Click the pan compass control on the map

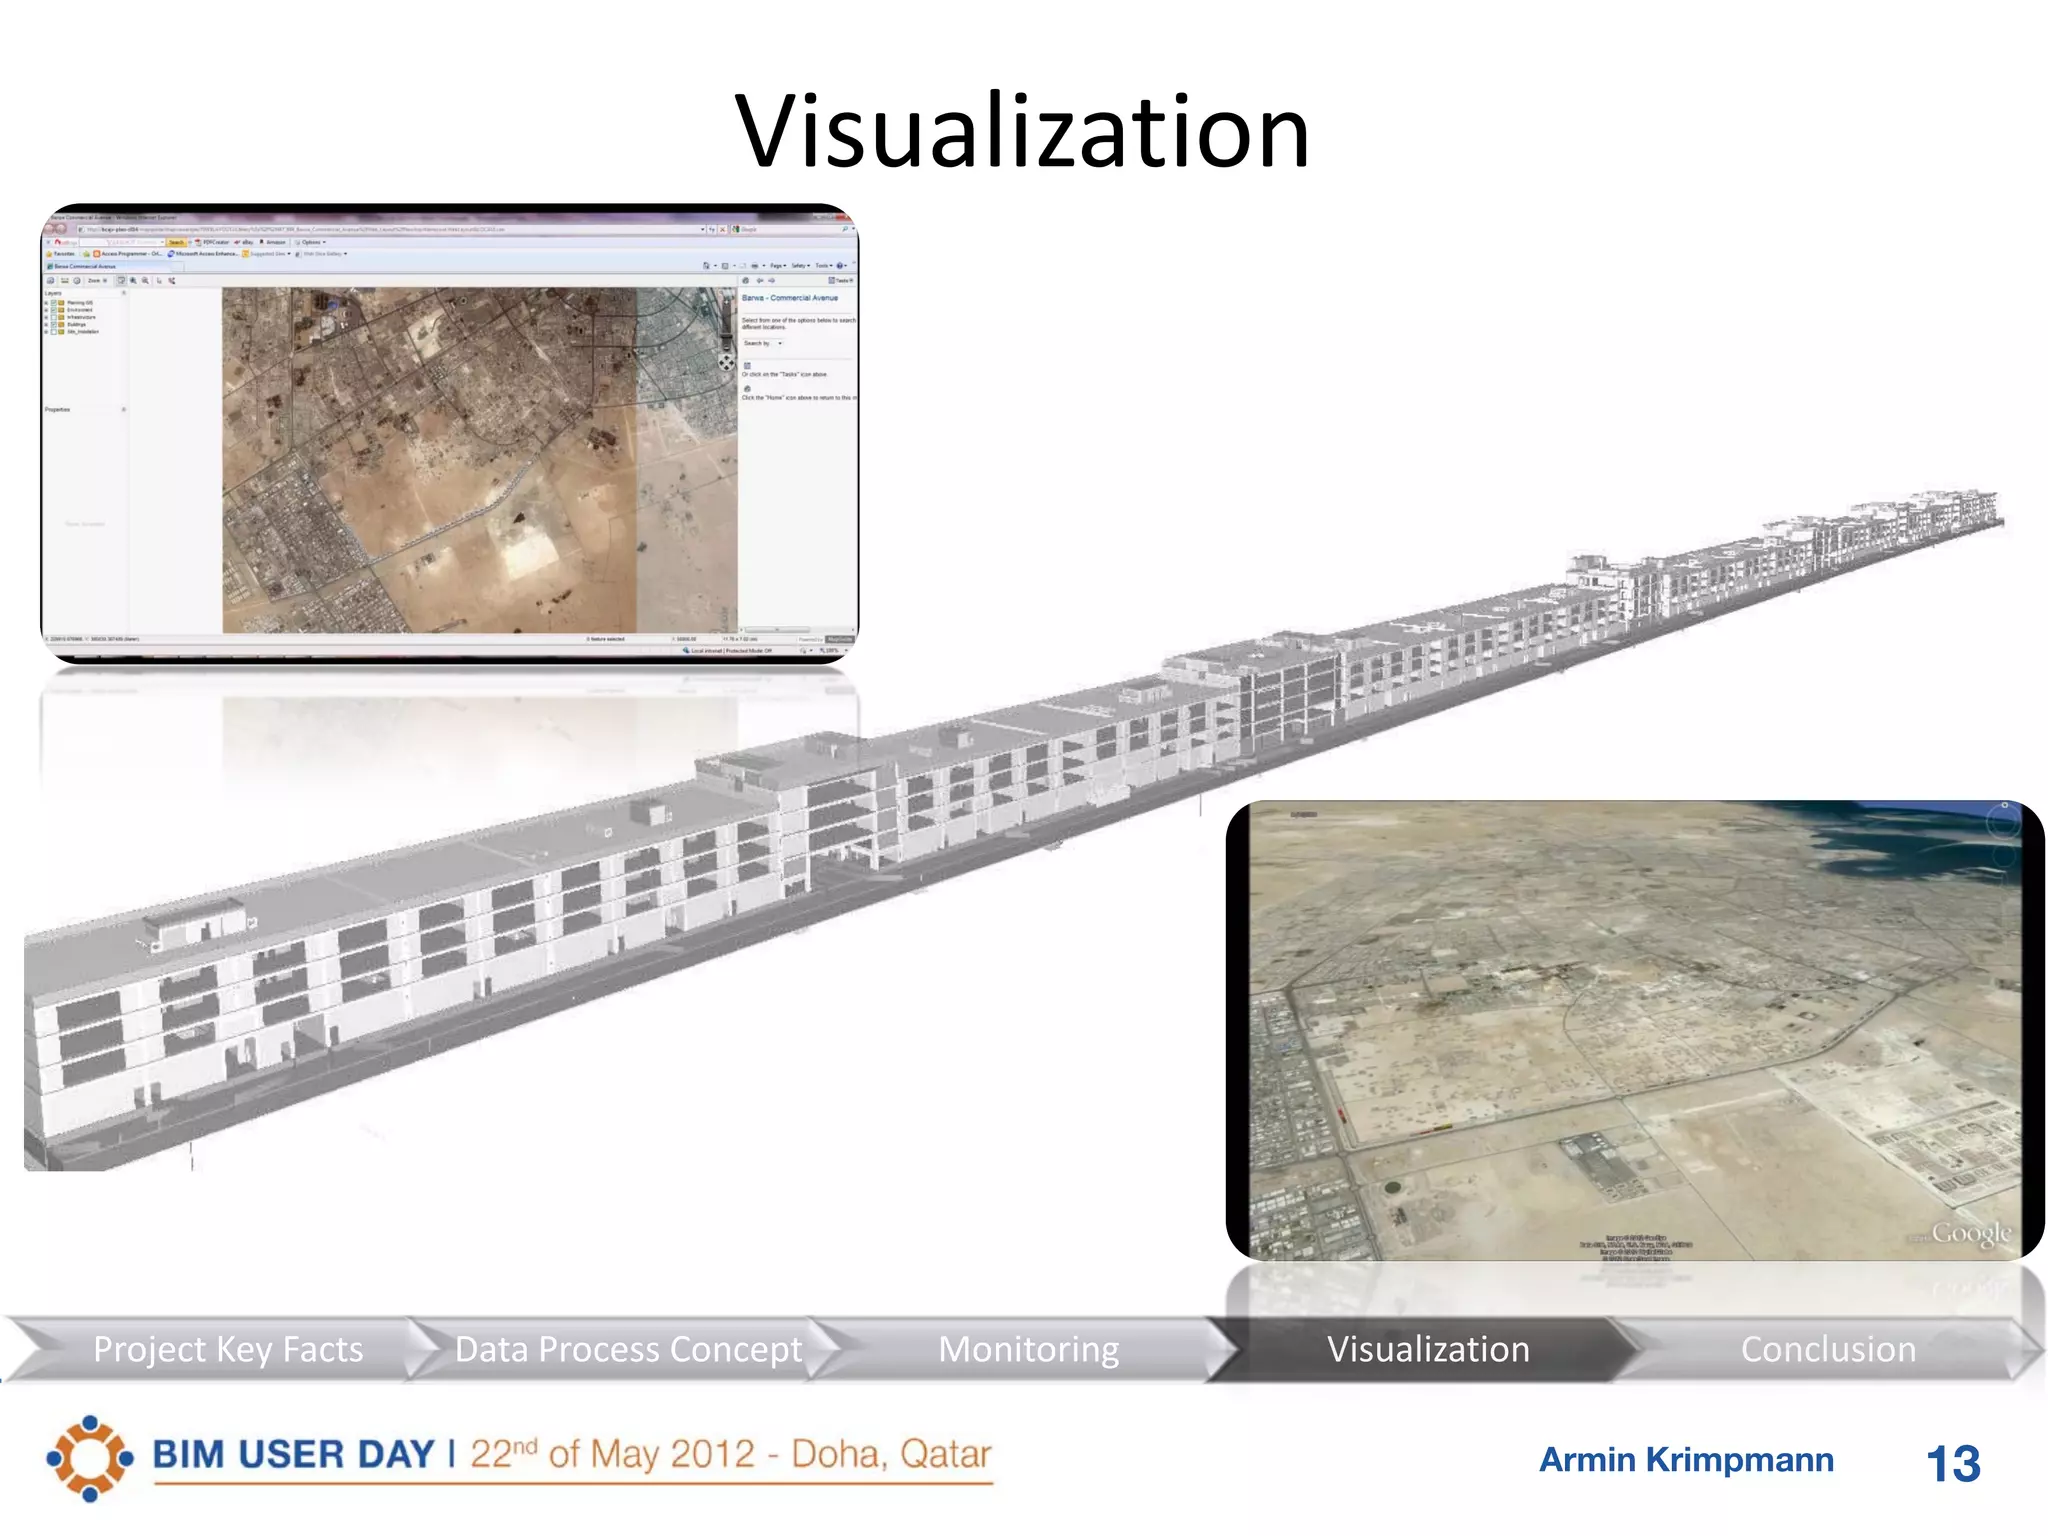pyautogui.click(x=727, y=362)
